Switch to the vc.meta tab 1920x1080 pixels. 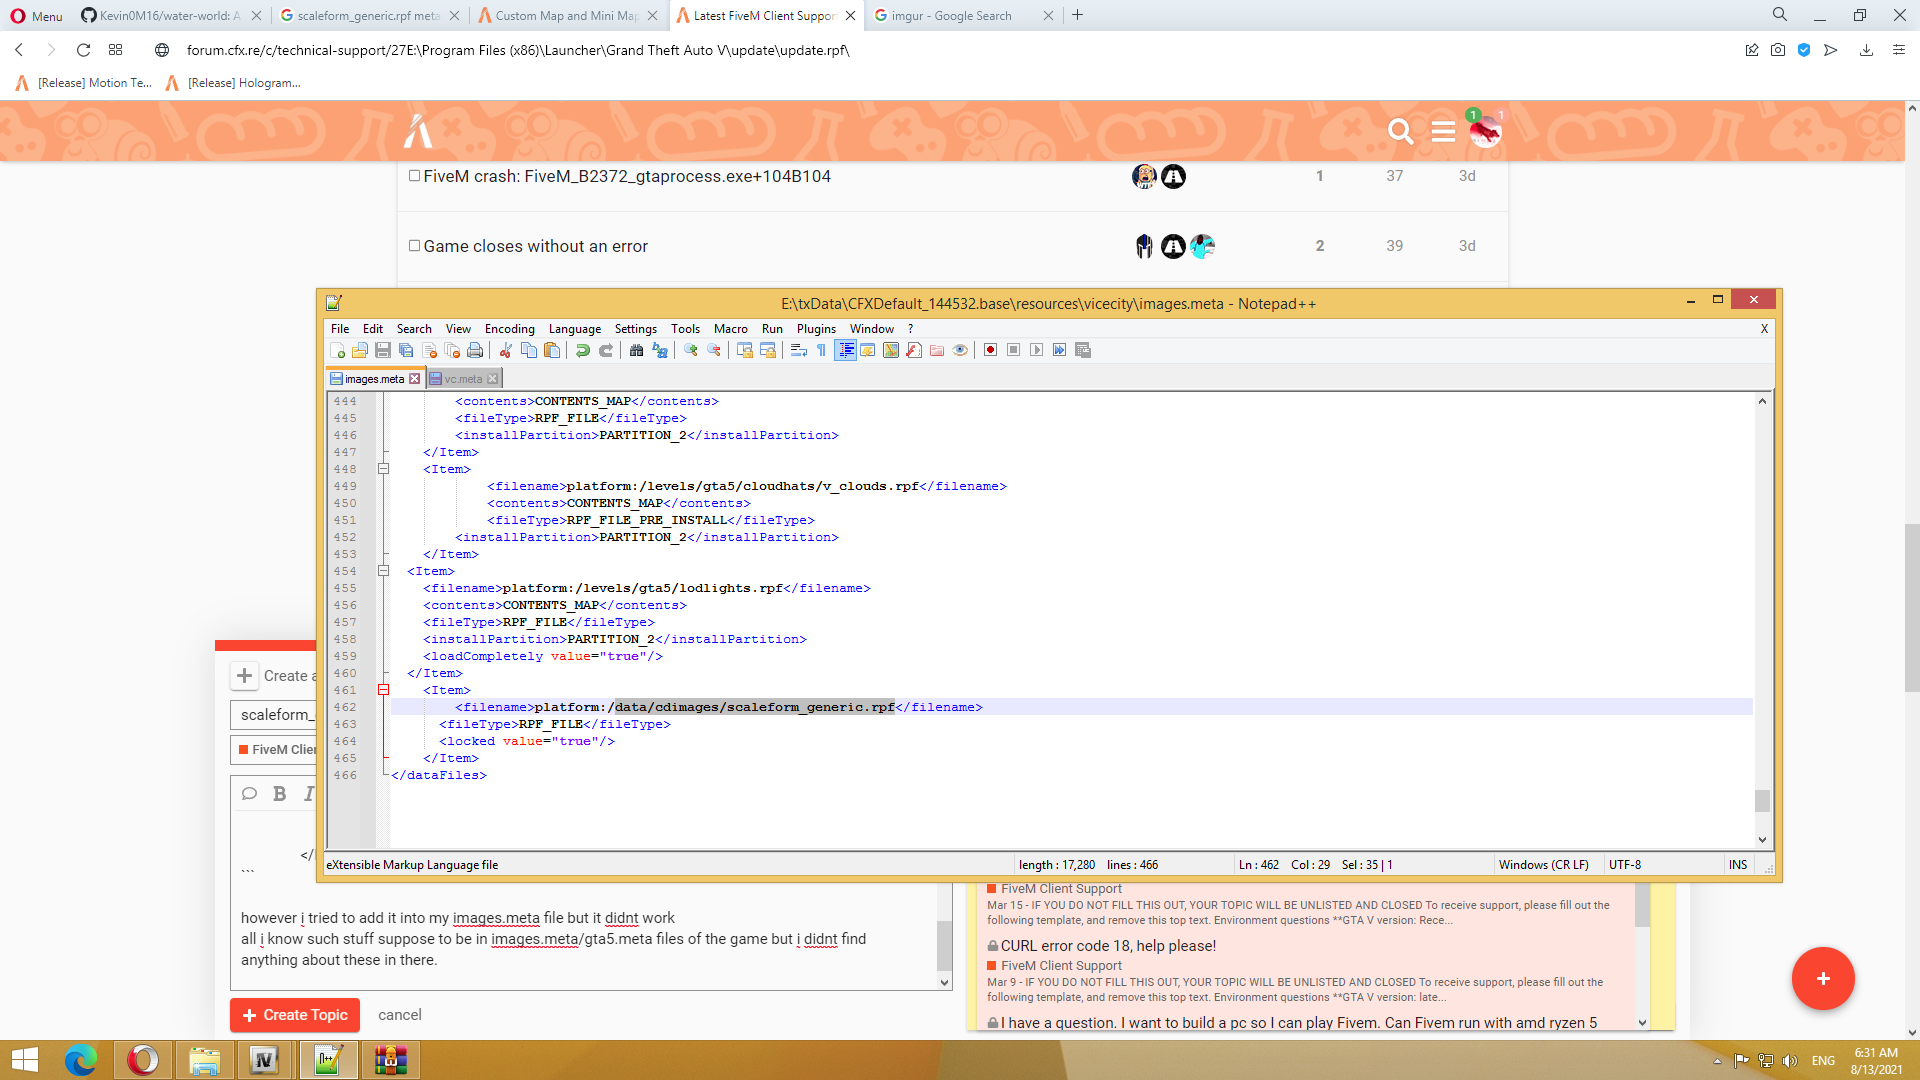click(463, 379)
